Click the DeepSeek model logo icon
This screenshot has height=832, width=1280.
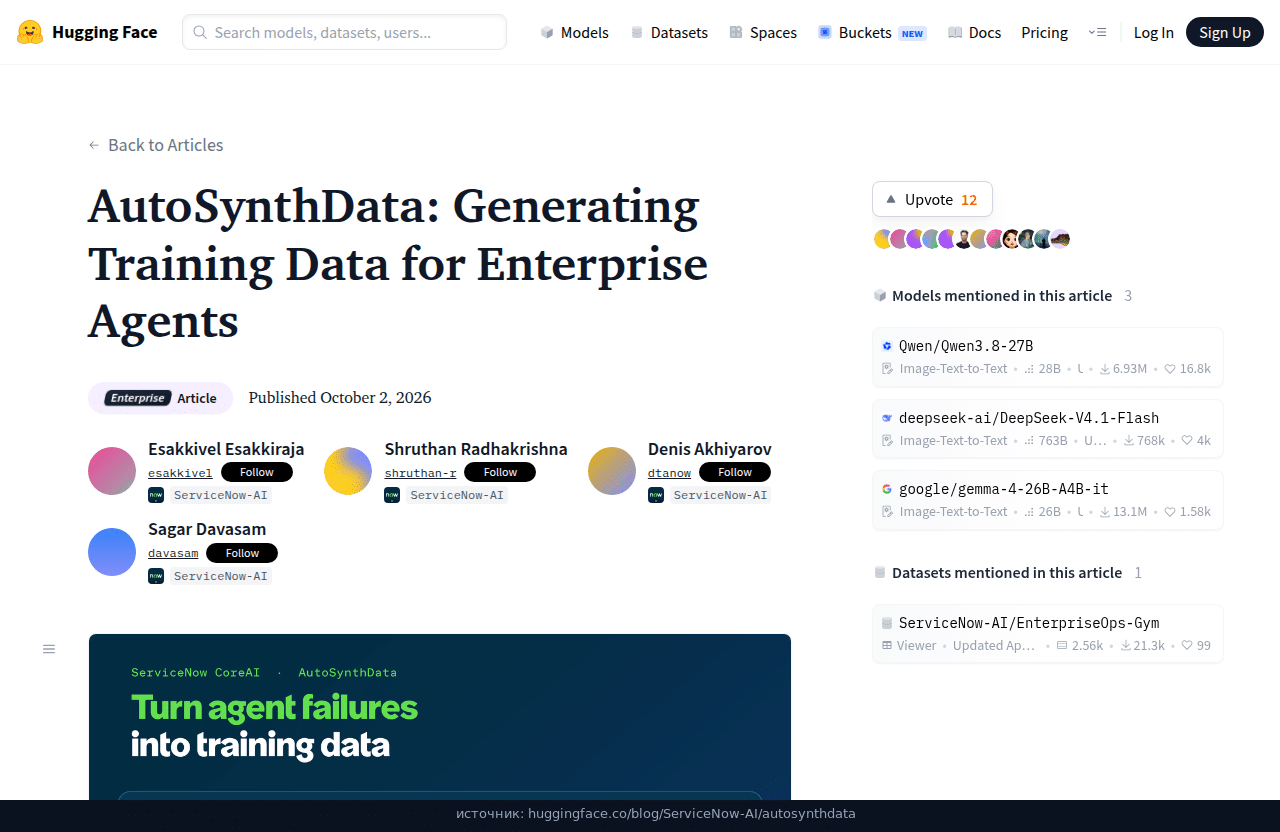887,418
